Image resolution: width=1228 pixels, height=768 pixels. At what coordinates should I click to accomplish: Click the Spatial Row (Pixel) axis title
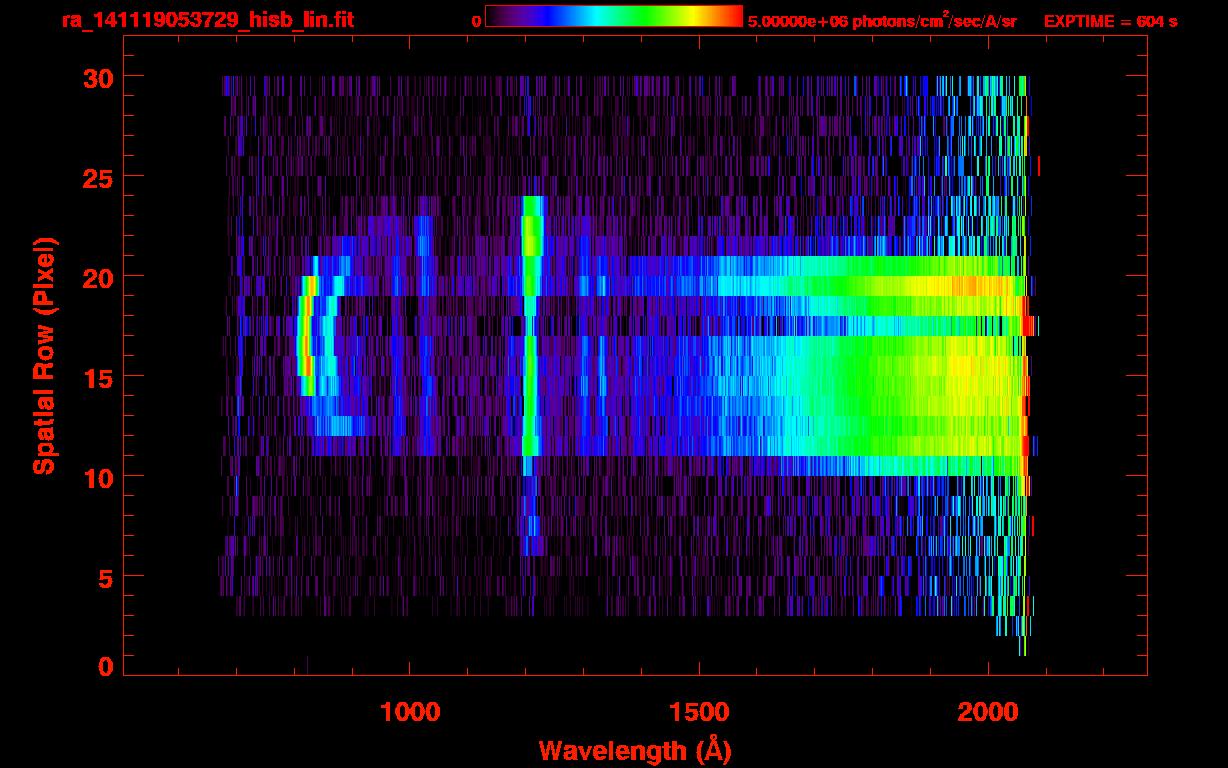[x=44, y=355]
